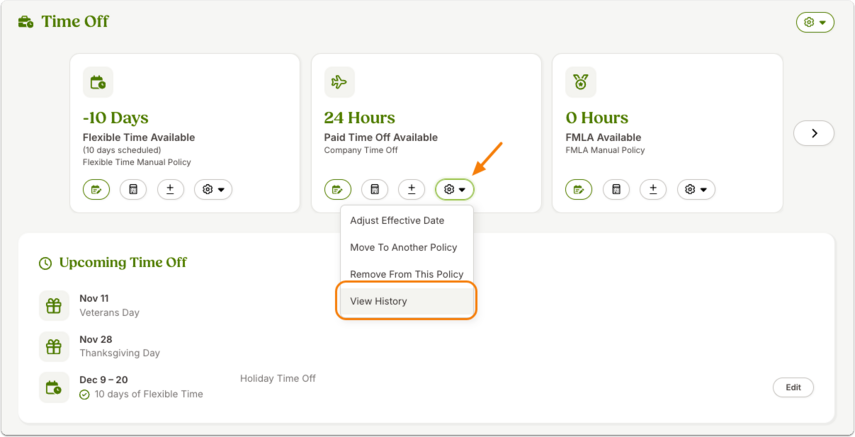Click the clock icon beside Upcoming Time Off
The height and width of the screenshot is (437, 855).
[x=45, y=264]
